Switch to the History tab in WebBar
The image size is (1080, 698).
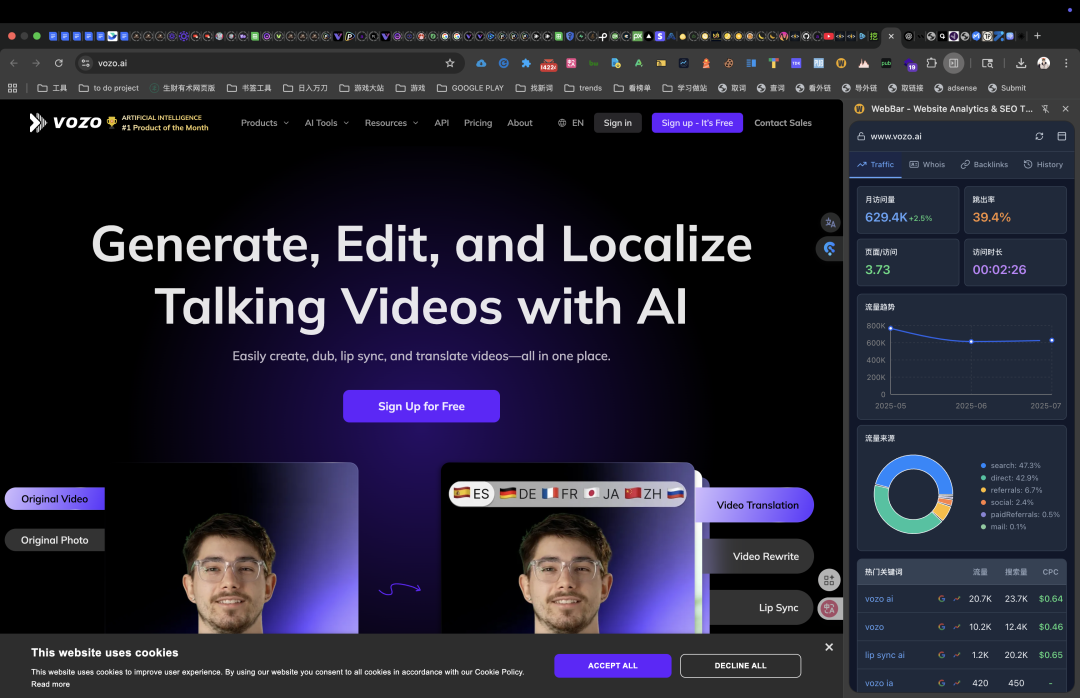(1043, 165)
